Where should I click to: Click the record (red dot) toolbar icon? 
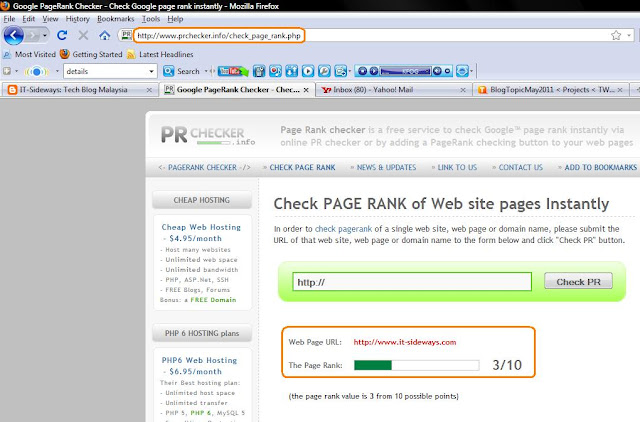(x=275, y=71)
